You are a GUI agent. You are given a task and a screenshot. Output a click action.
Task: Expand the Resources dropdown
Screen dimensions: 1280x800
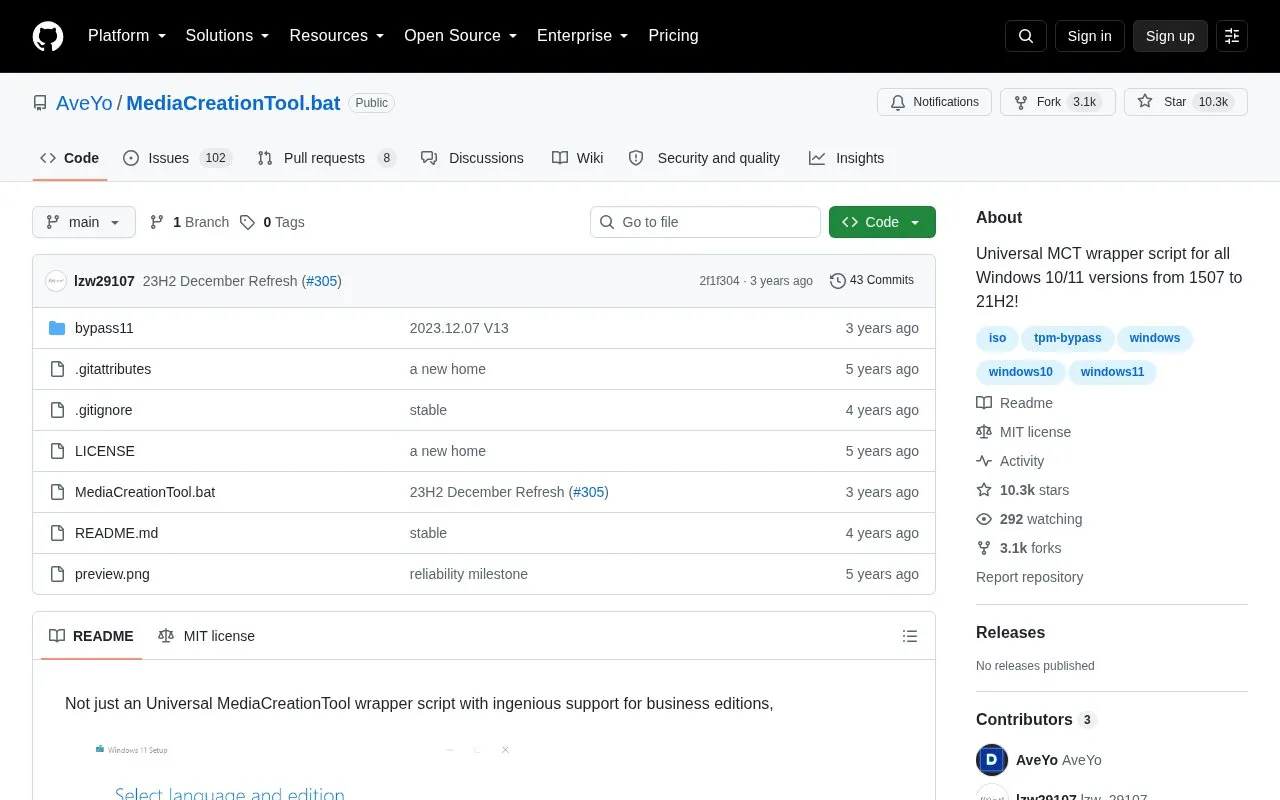337,36
